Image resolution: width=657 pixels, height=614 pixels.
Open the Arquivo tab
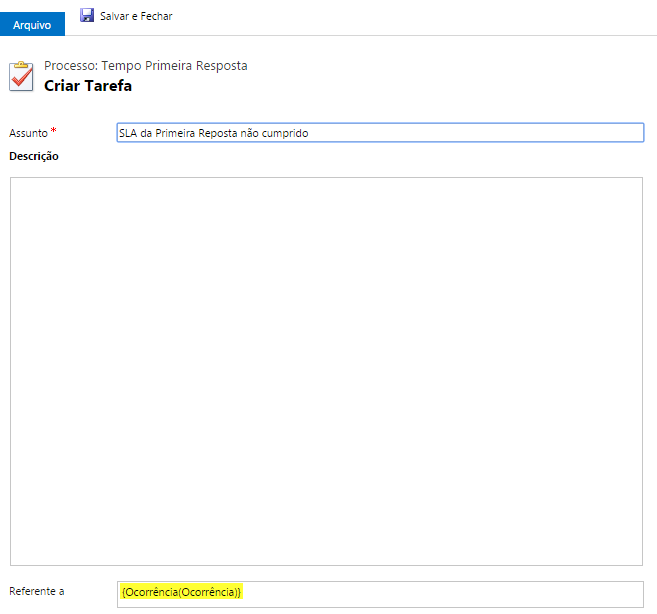coord(32,24)
